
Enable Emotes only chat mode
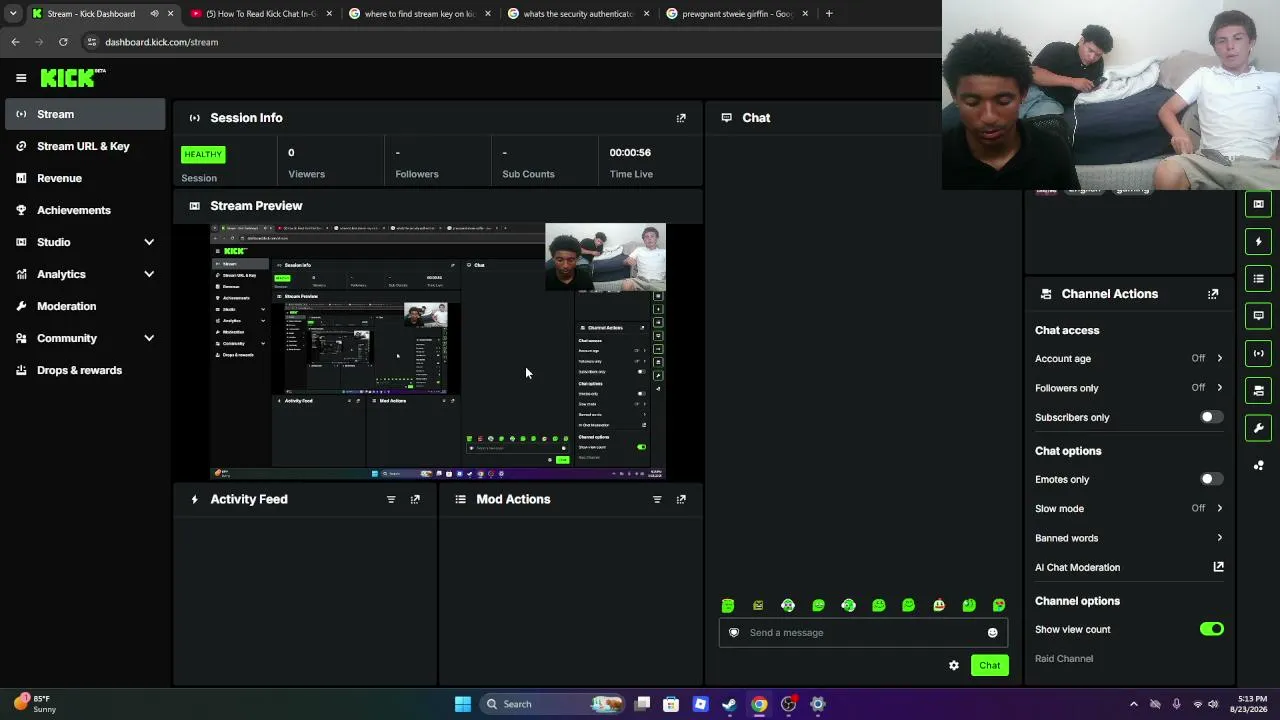tap(1211, 479)
